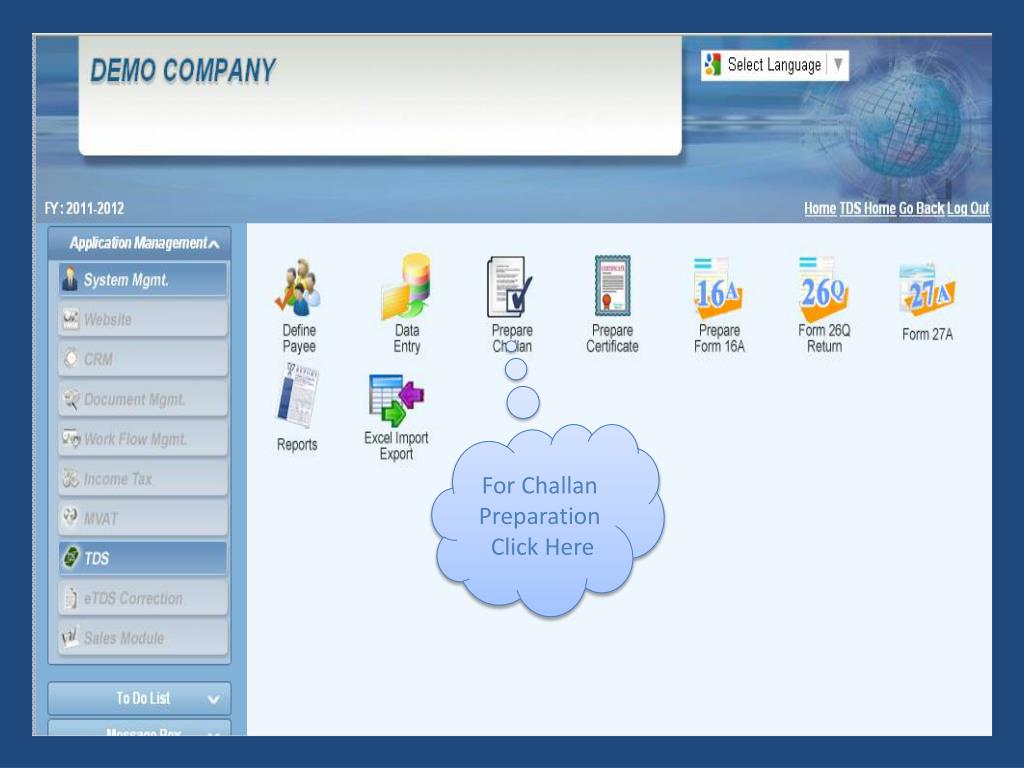Open the Prepare Certificate icon
Screen dimensions: 1024x768
(x=613, y=286)
